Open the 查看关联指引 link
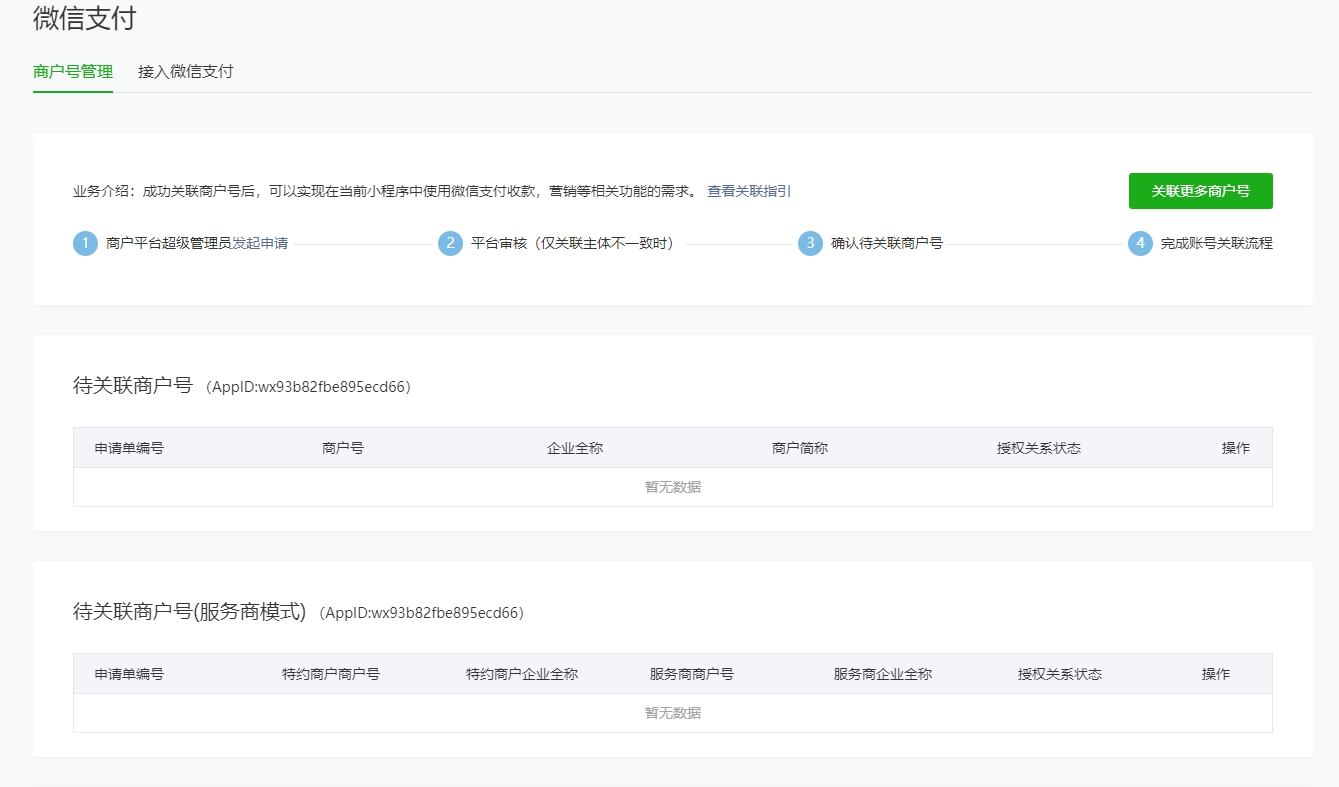Viewport: 1339px width, 787px height. (x=749, y=191)
